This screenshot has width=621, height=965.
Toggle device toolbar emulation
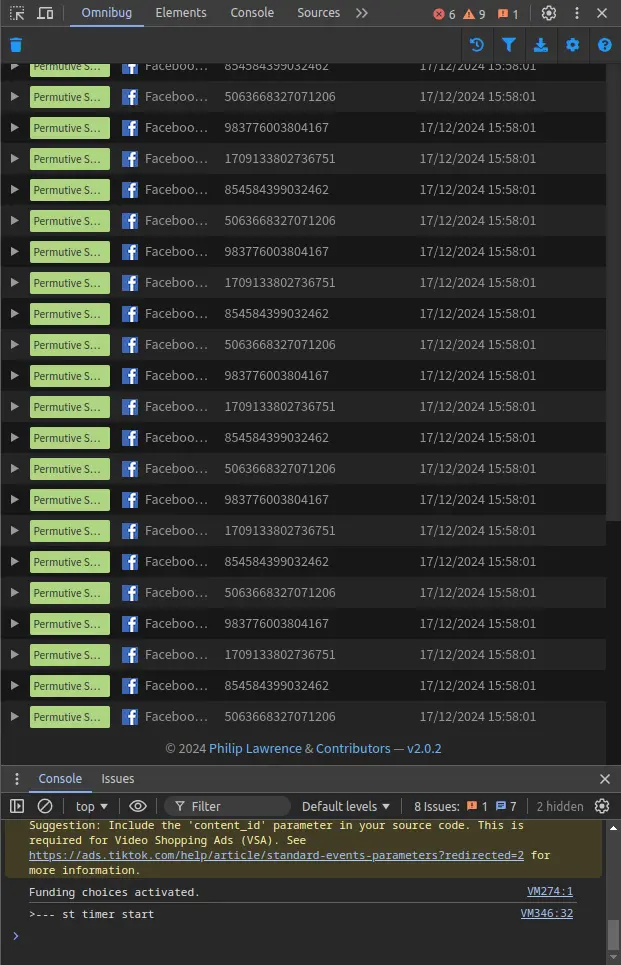(46, 13)
